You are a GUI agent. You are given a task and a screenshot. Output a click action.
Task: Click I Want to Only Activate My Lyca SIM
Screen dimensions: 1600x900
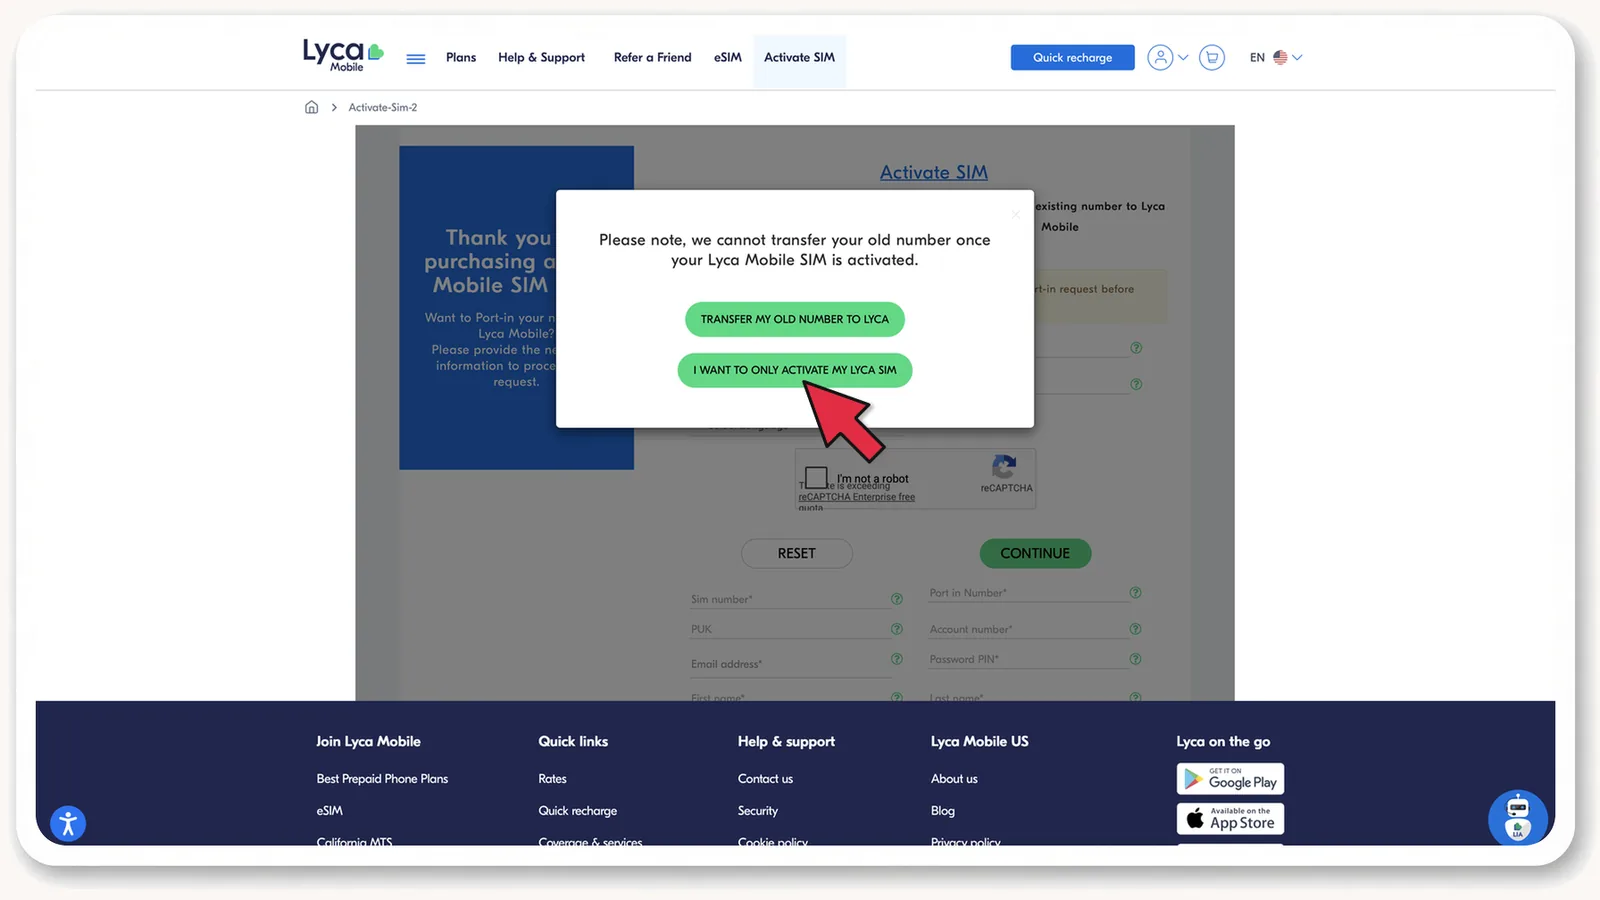(x=795, y=370)
